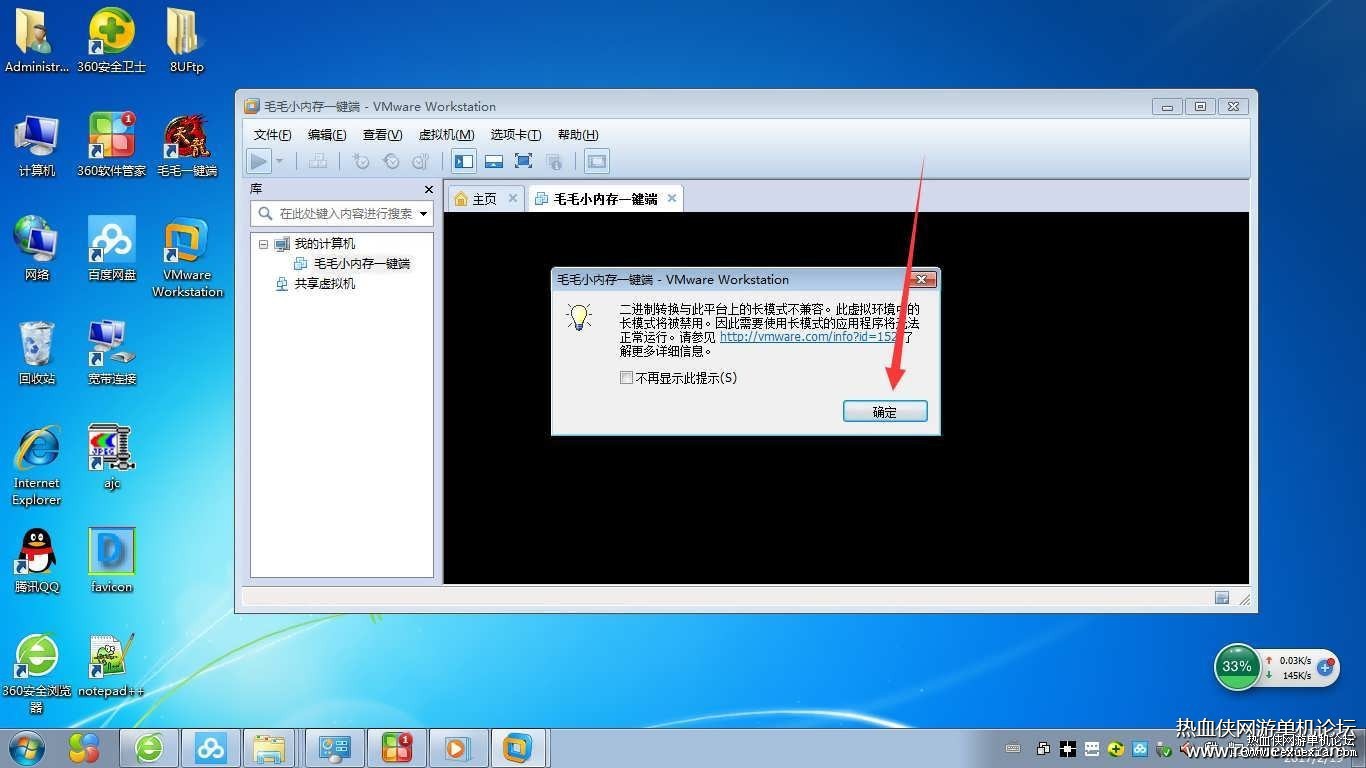This screenshot has width=1366, height=768.
Task: Collapse the 我的计算机 tree node
Action: tap(263, 244)
